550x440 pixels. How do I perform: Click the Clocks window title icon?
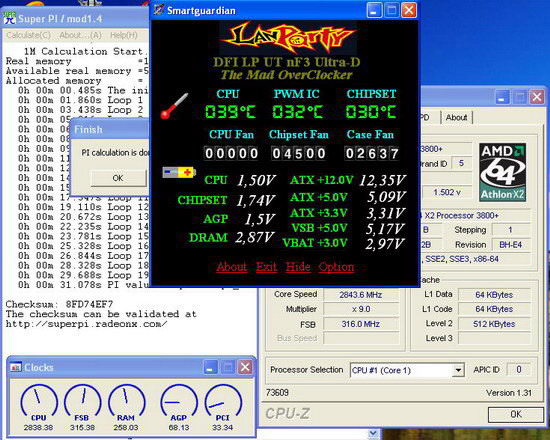(16, 367)
